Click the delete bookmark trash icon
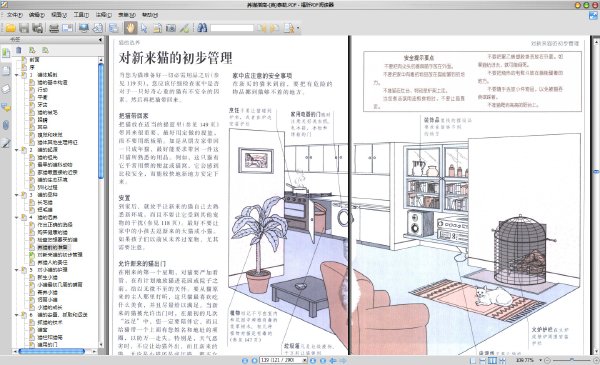Screen dimensions: 600x365 click(x=19, y=50)
